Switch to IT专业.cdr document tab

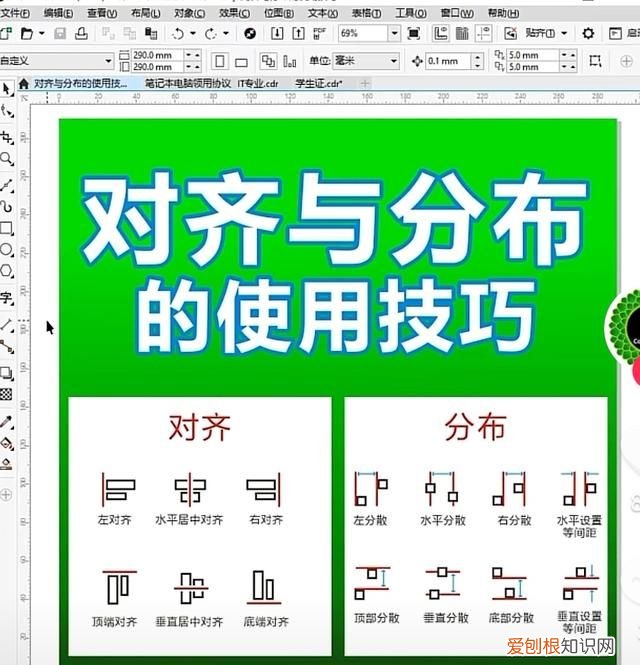click(x=258, y=84)
